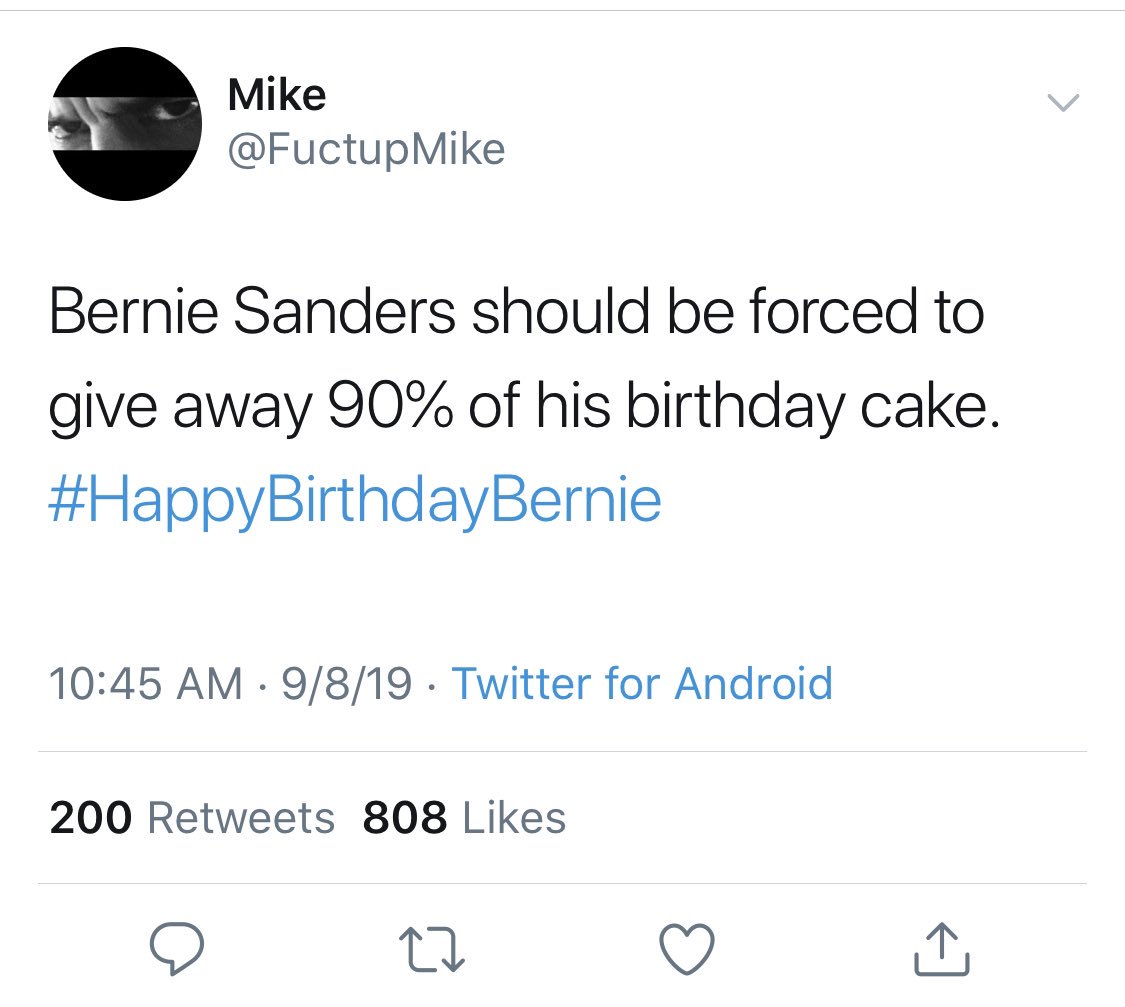Tap the reply speech bubble icon

click(x=177, y=947)
